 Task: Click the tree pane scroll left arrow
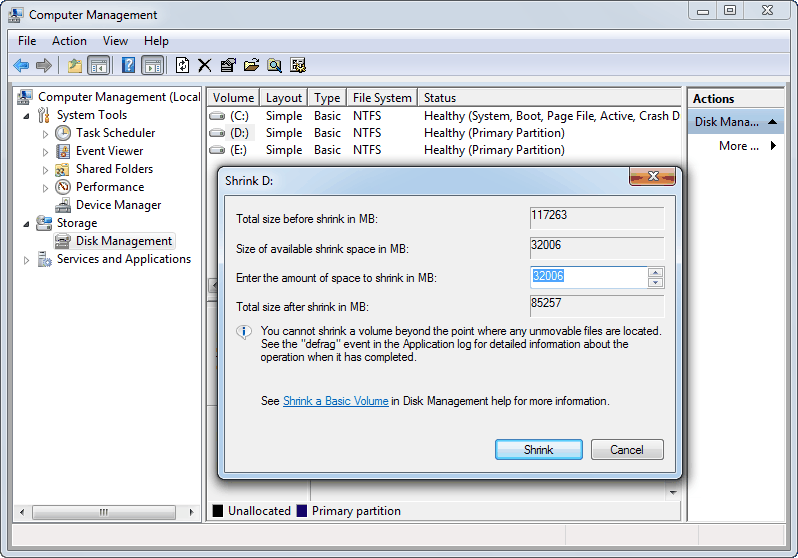click(22, 512)
